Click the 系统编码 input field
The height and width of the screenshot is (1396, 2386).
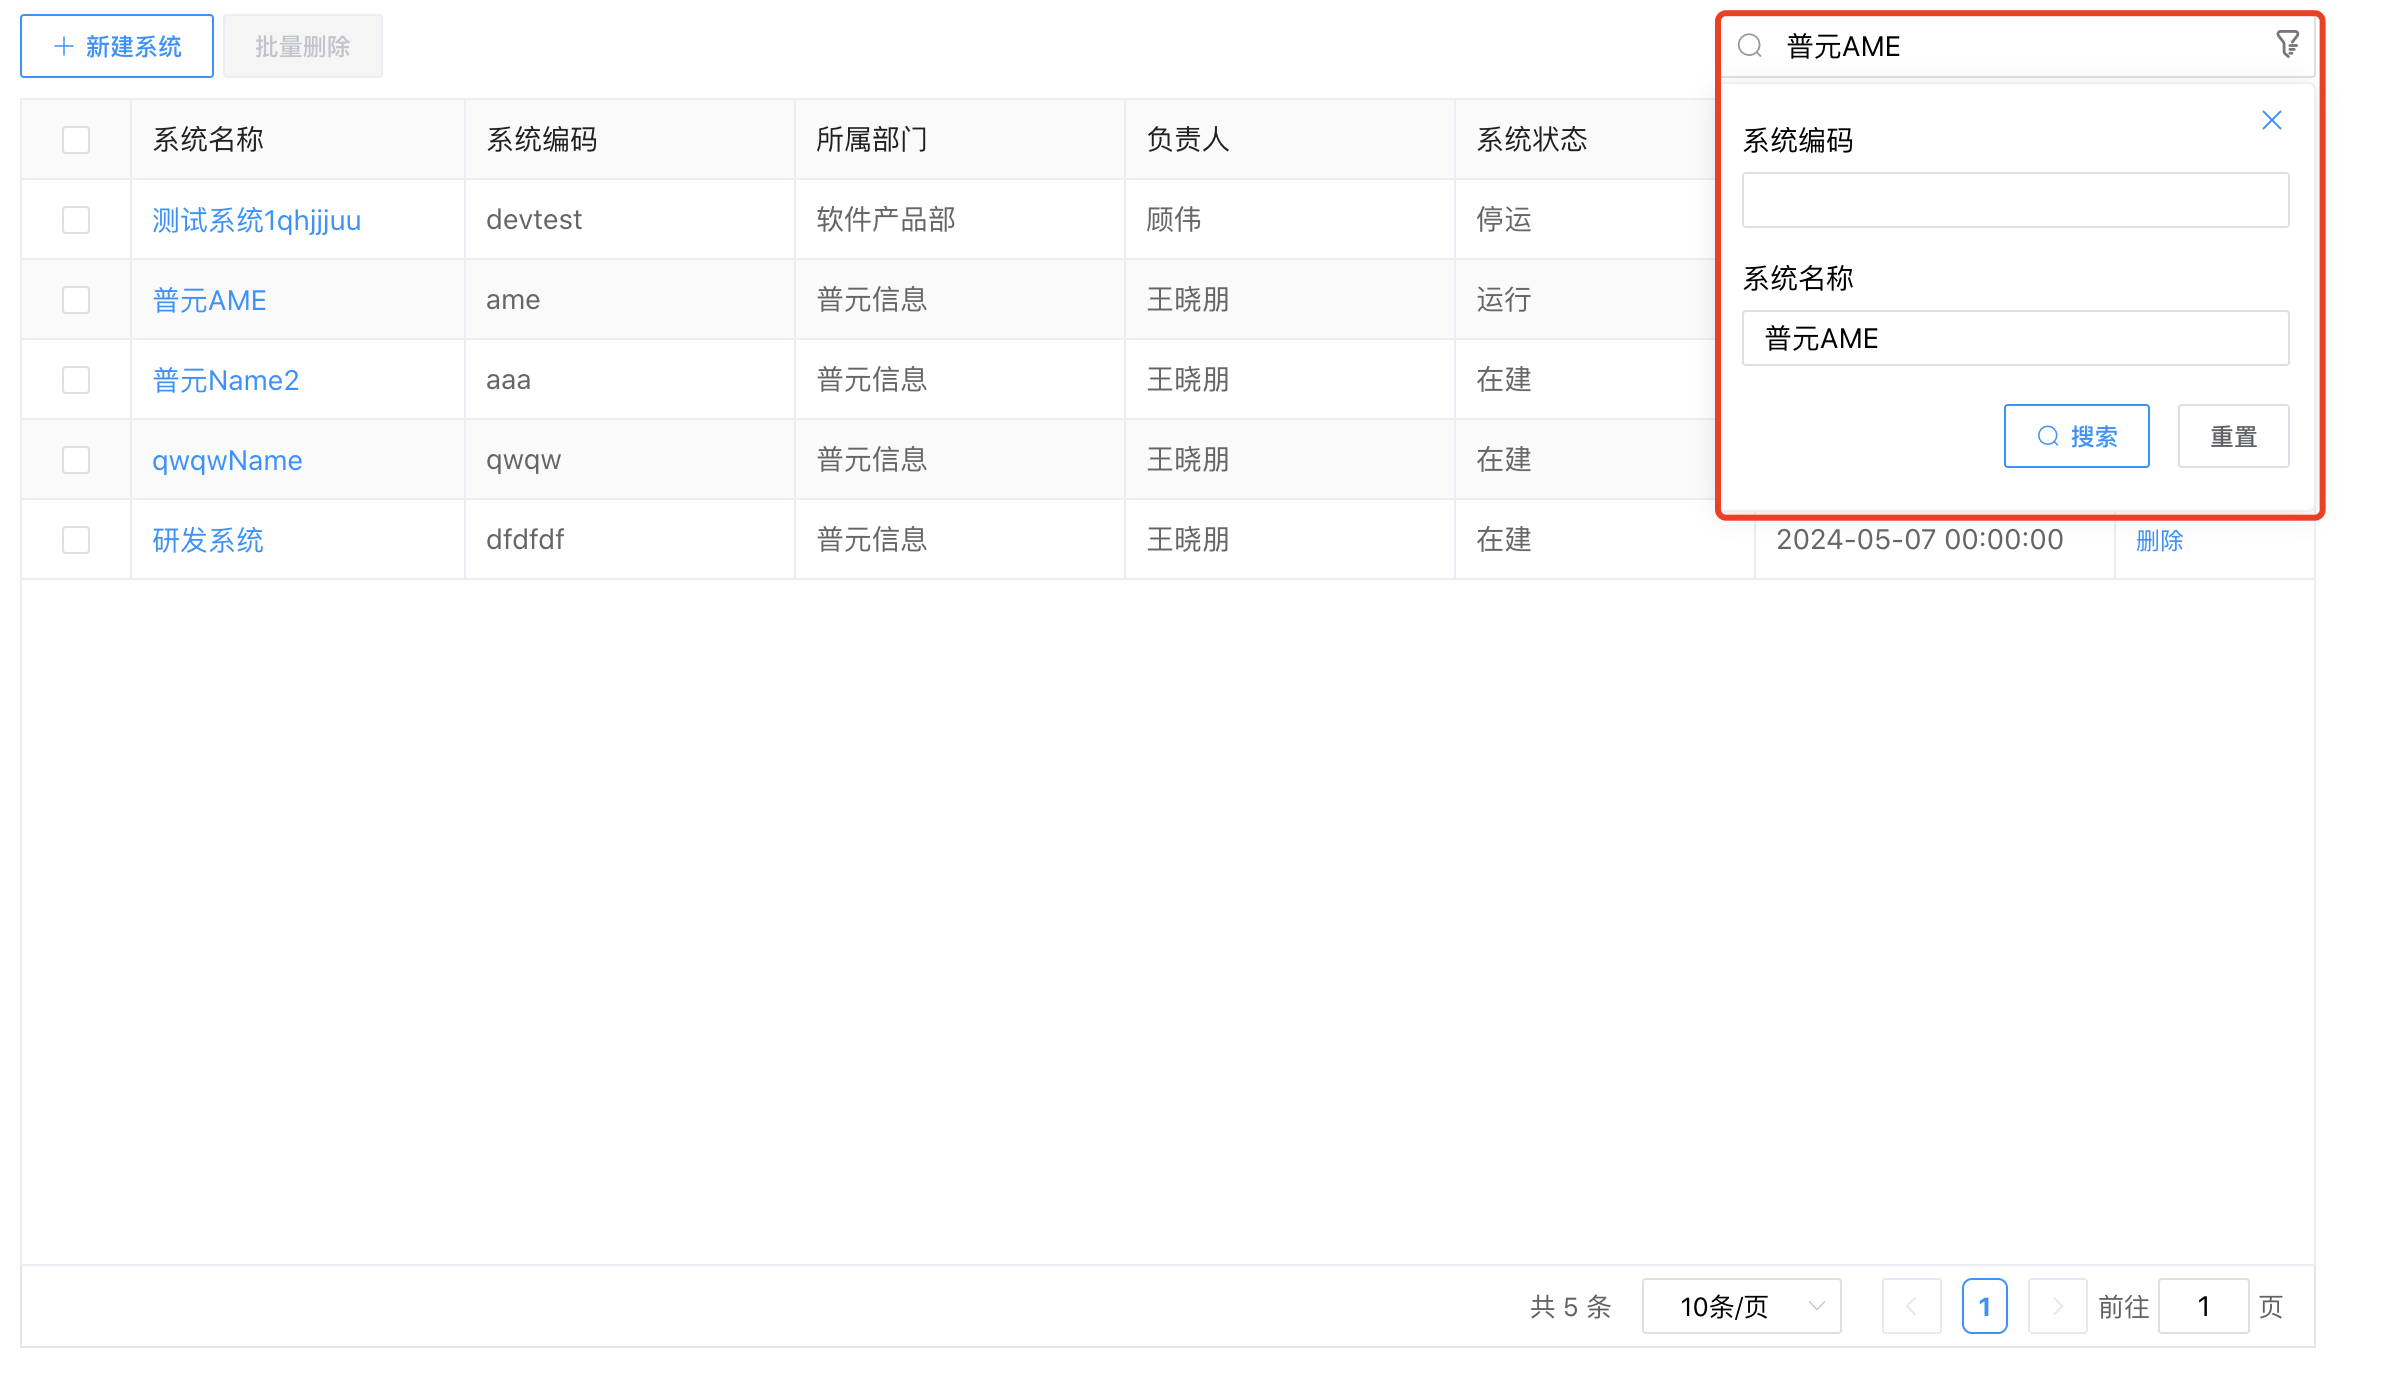point(2014,200)
